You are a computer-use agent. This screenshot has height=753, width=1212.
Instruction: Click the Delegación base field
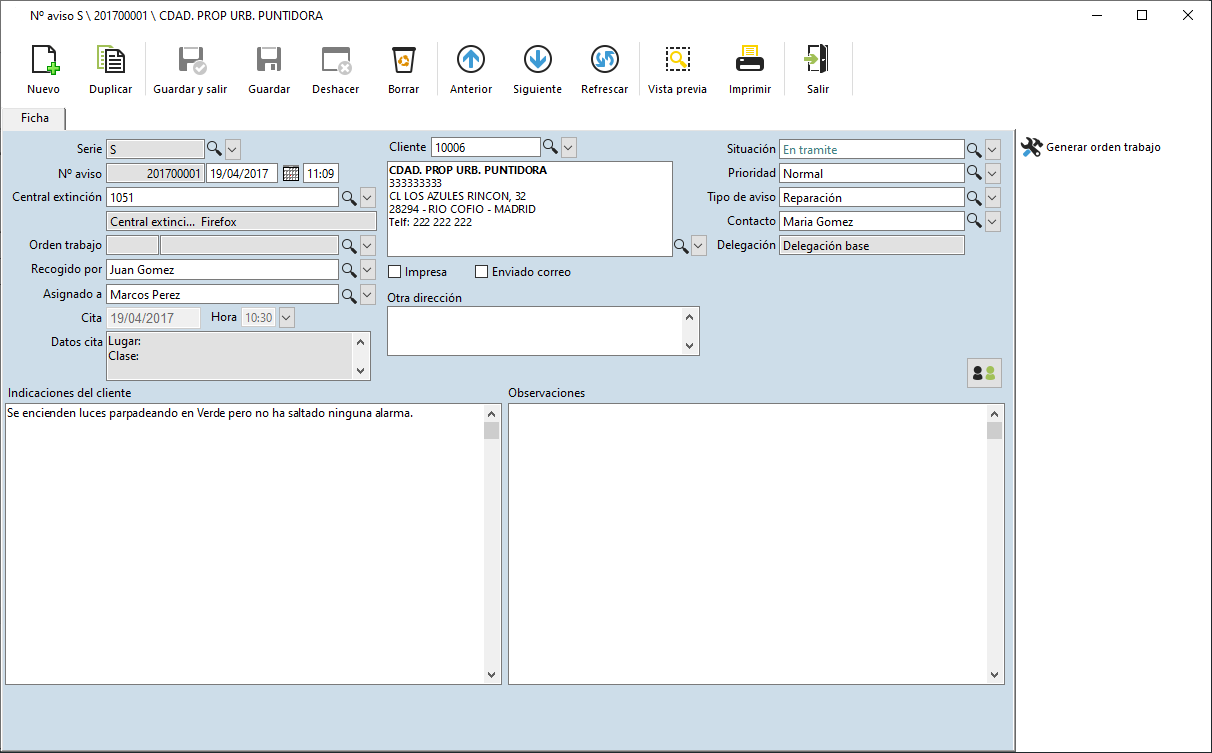coord(871,245)
